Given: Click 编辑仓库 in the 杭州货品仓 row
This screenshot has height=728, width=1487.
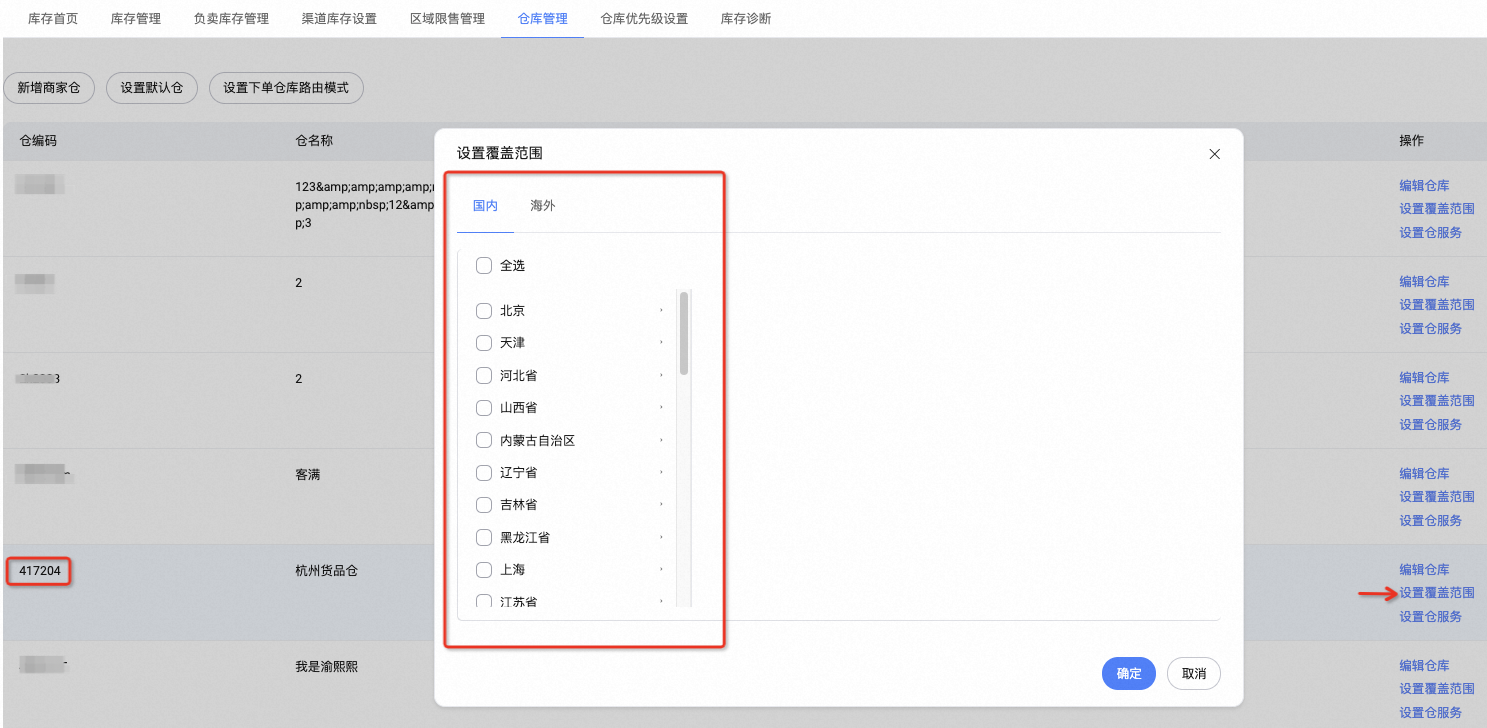Looking at the screenshot, I should [1424, 570].
